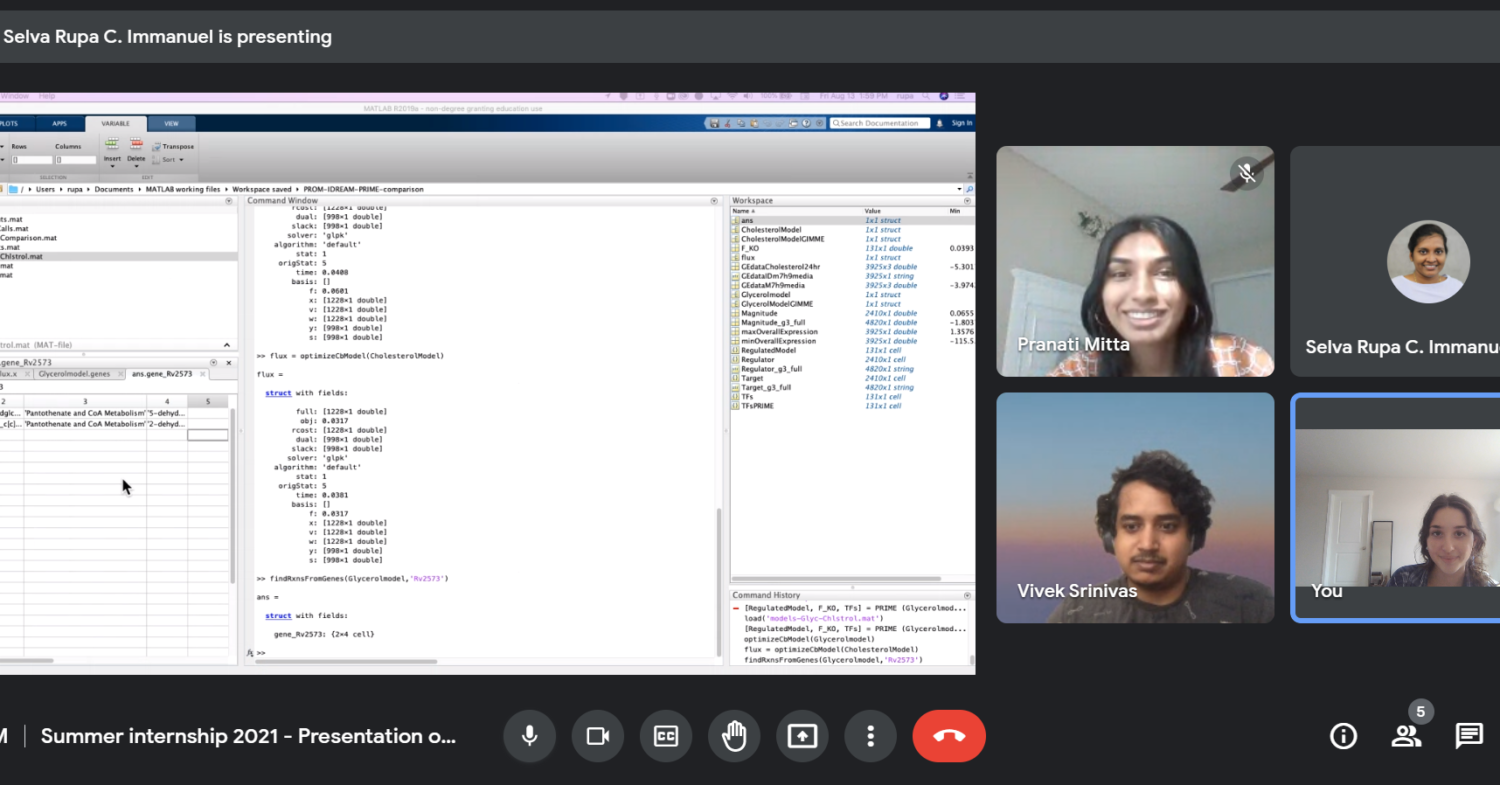Expand the Sort dropdown in ribbon
Screen dimensions: 1500x785
(x=171, y=160)
